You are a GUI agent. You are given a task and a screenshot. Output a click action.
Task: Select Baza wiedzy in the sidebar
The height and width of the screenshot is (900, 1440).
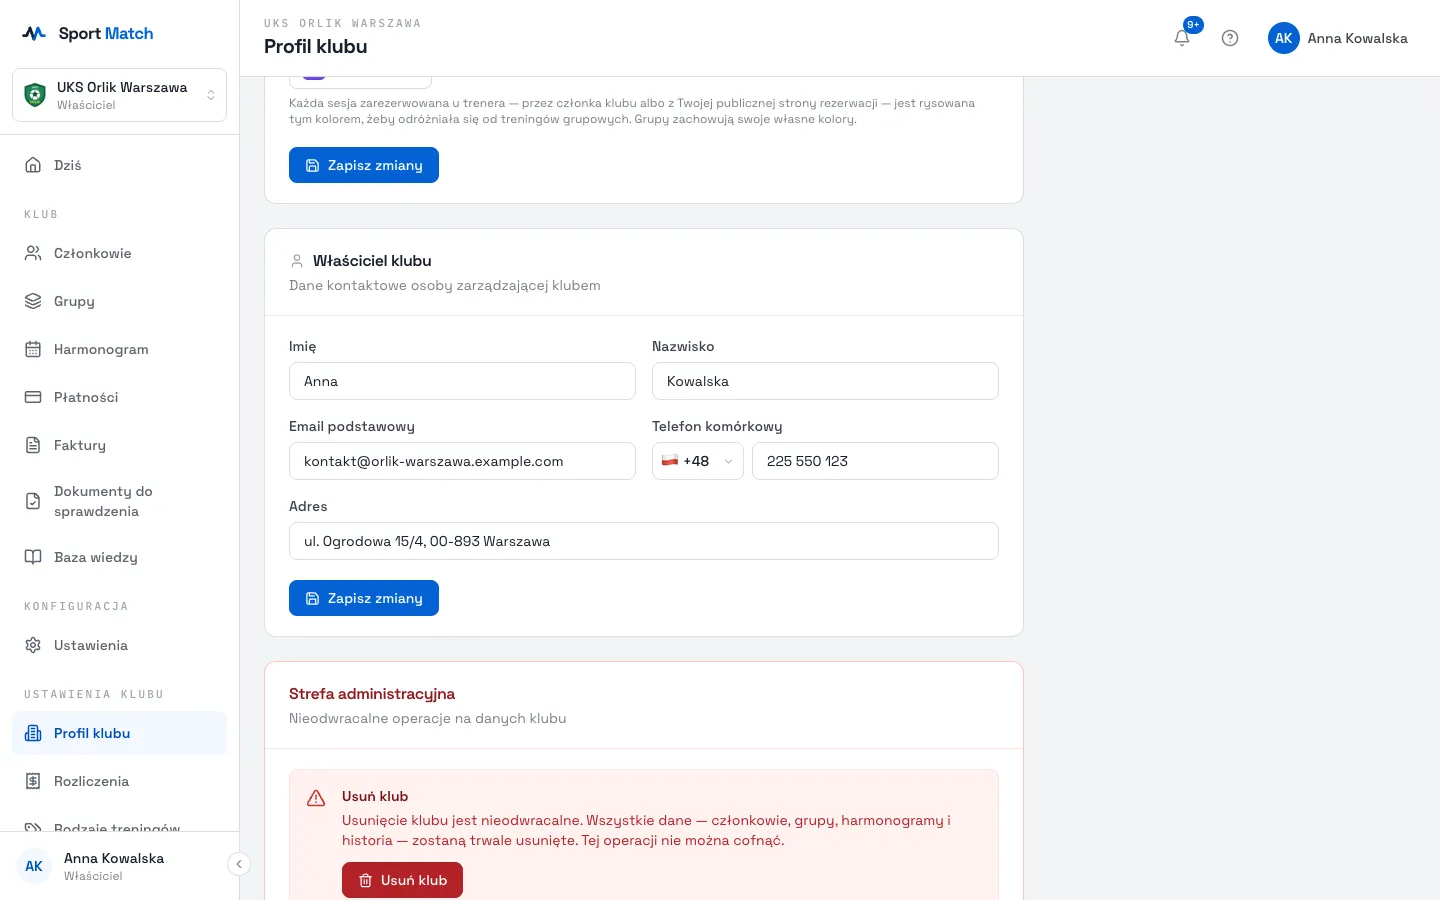point(119,557)
